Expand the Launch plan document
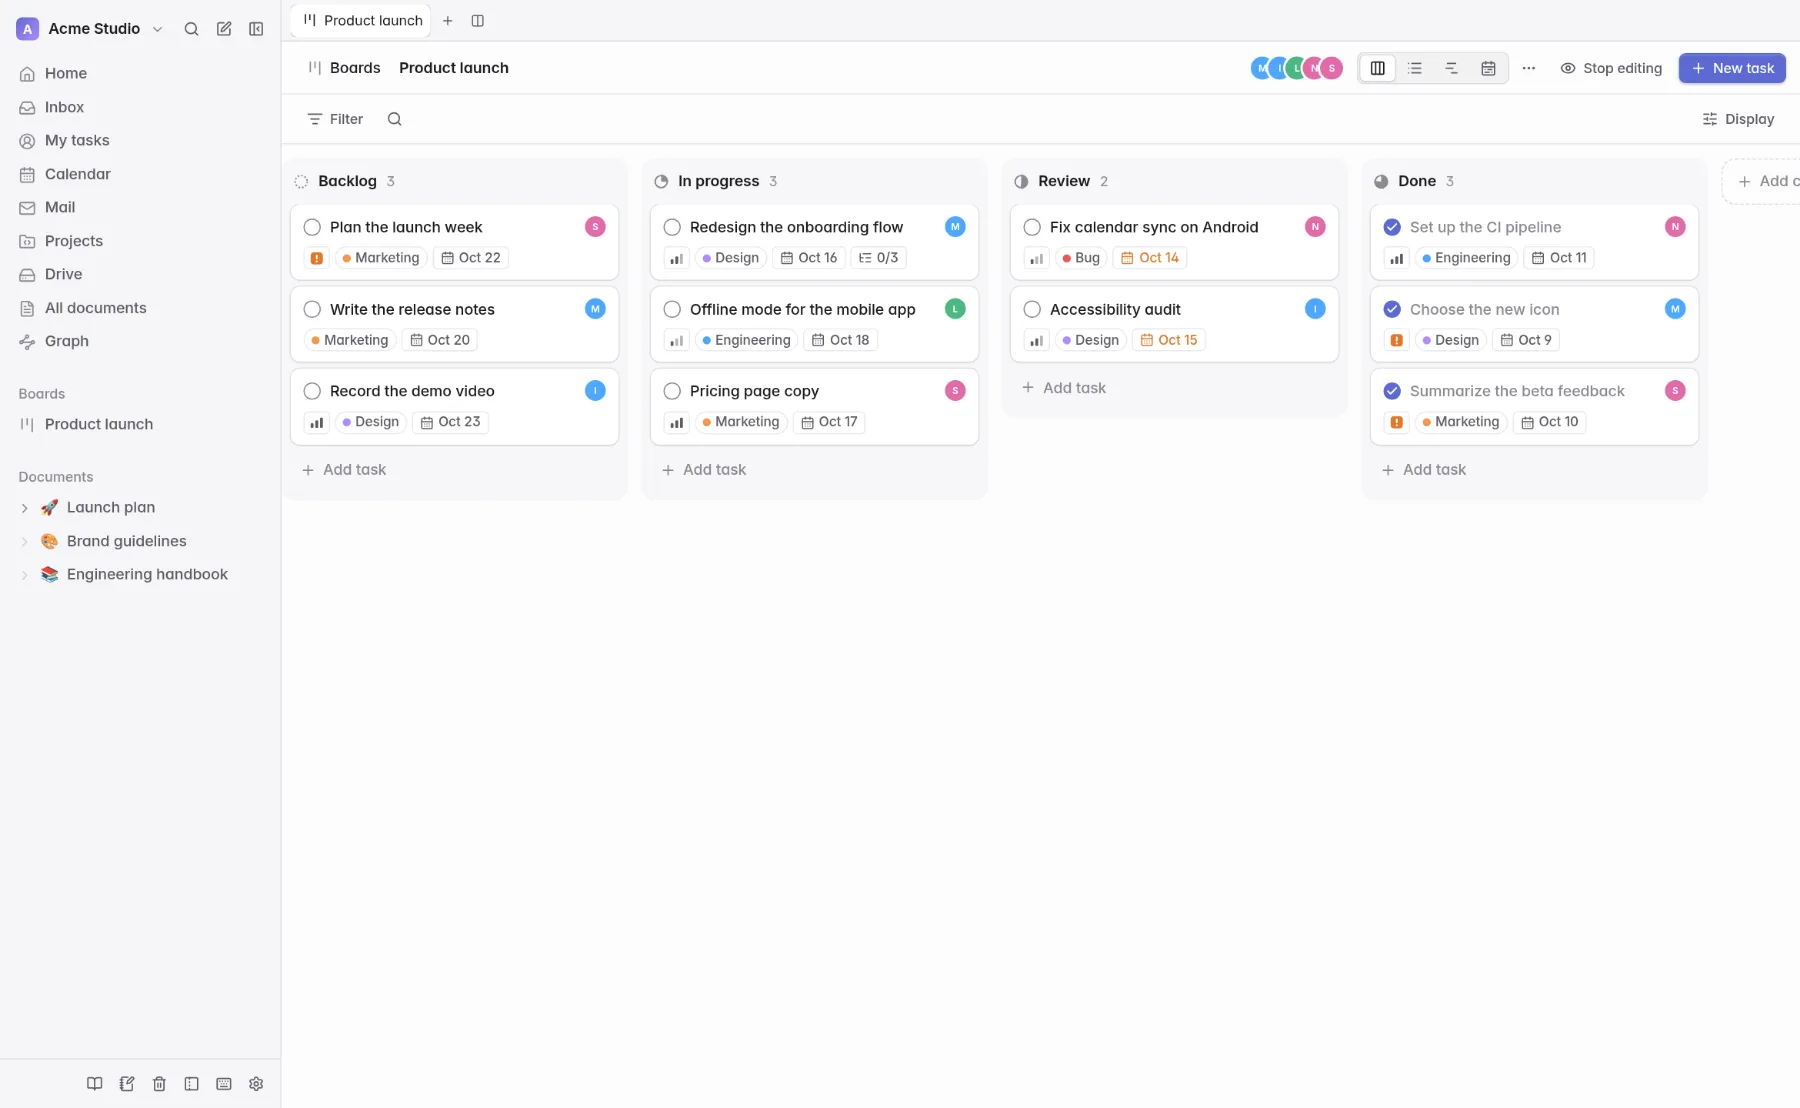The image size is (1800, 1108). pyautogui.click(x=24, y=508)
